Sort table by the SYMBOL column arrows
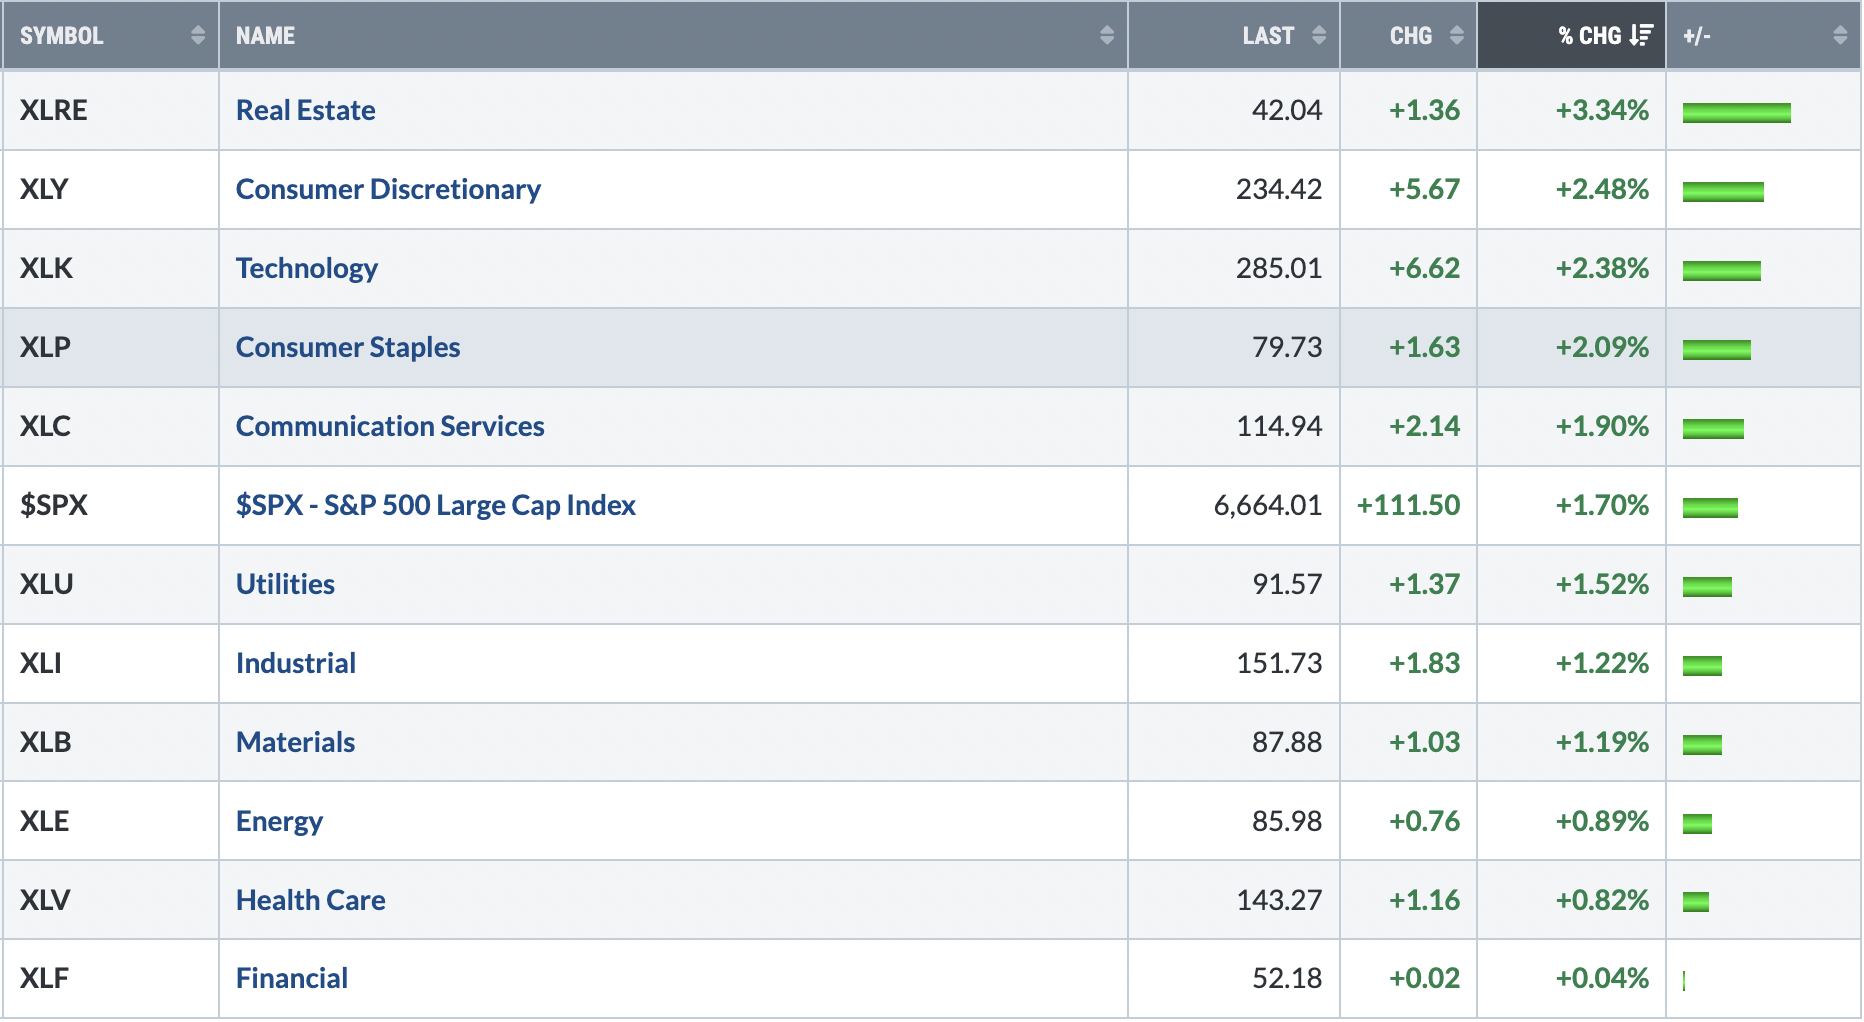Viewport: 1864px width, 1022px height. pos(197,35)
